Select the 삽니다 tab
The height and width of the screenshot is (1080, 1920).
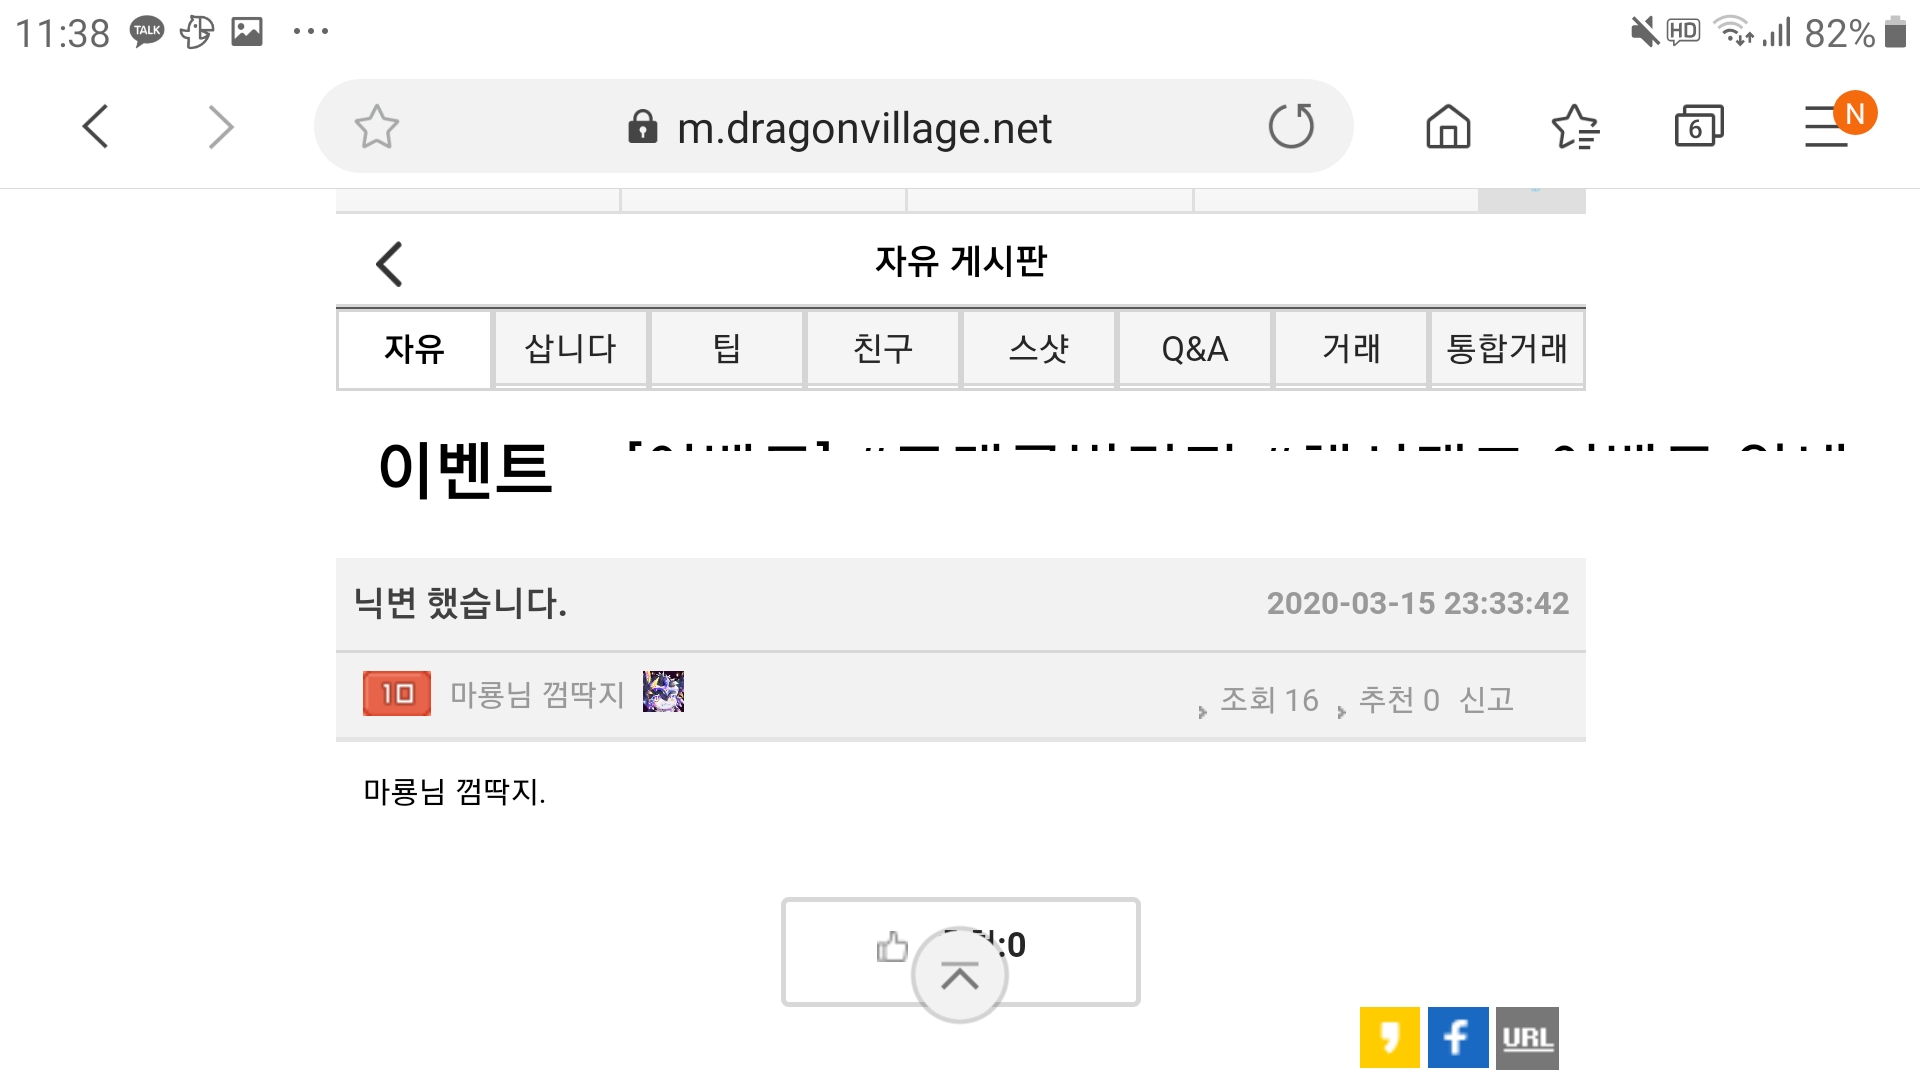[571, 349]
